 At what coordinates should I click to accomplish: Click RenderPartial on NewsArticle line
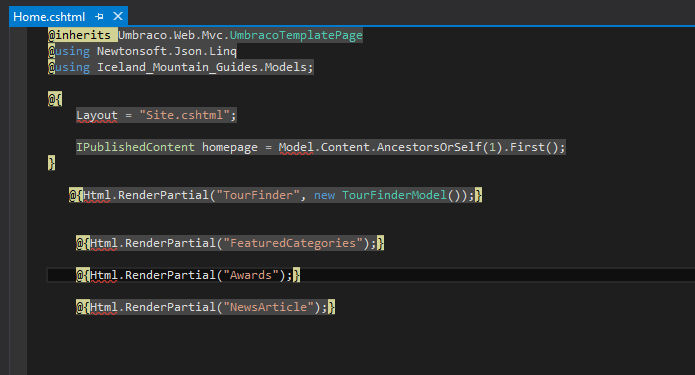coord(170,307)
